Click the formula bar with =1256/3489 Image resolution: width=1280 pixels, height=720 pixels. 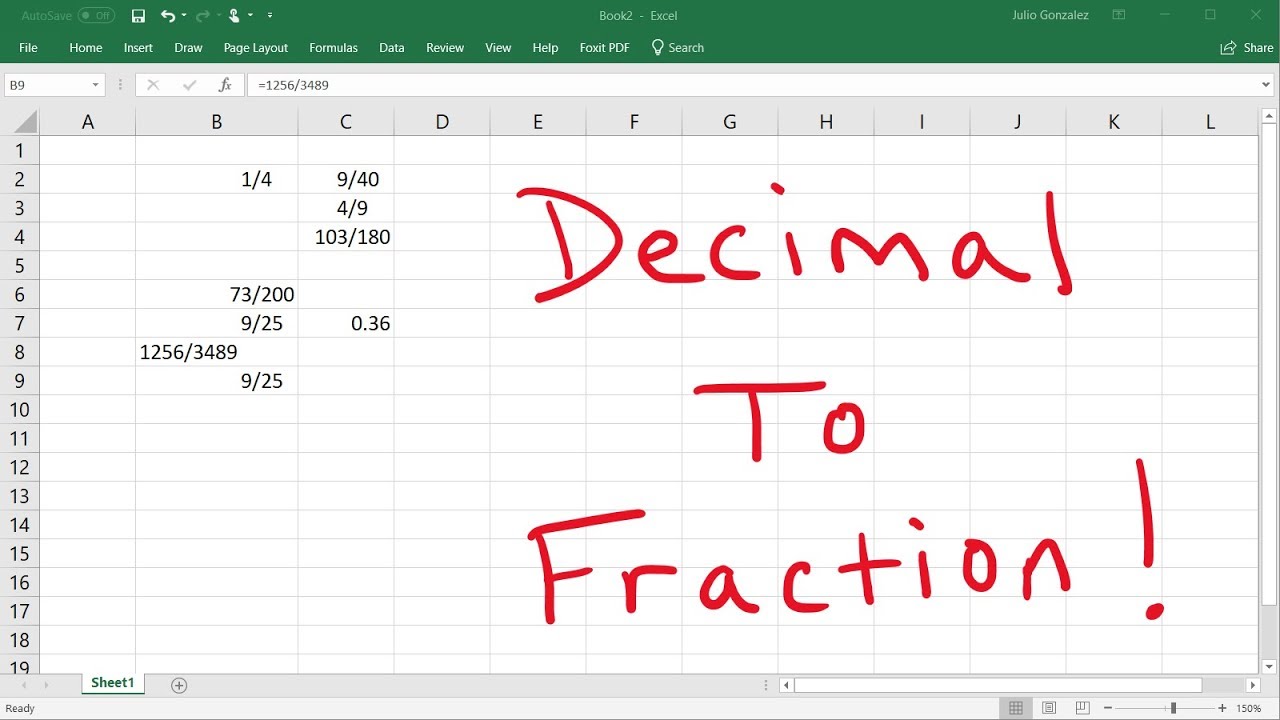(751, 86)
